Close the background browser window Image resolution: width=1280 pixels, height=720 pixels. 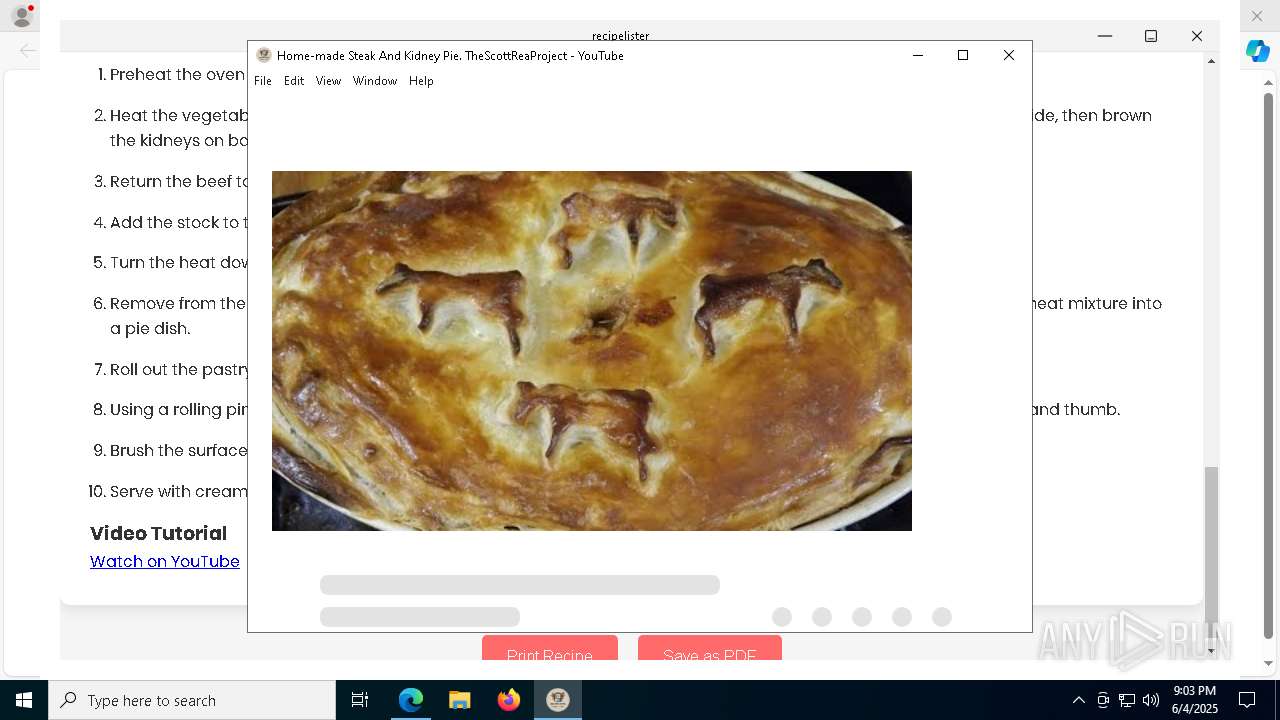(1257, 16)
